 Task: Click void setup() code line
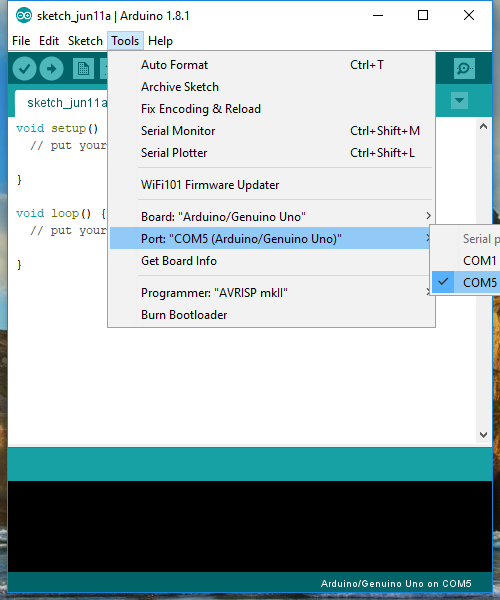point(57,129)
